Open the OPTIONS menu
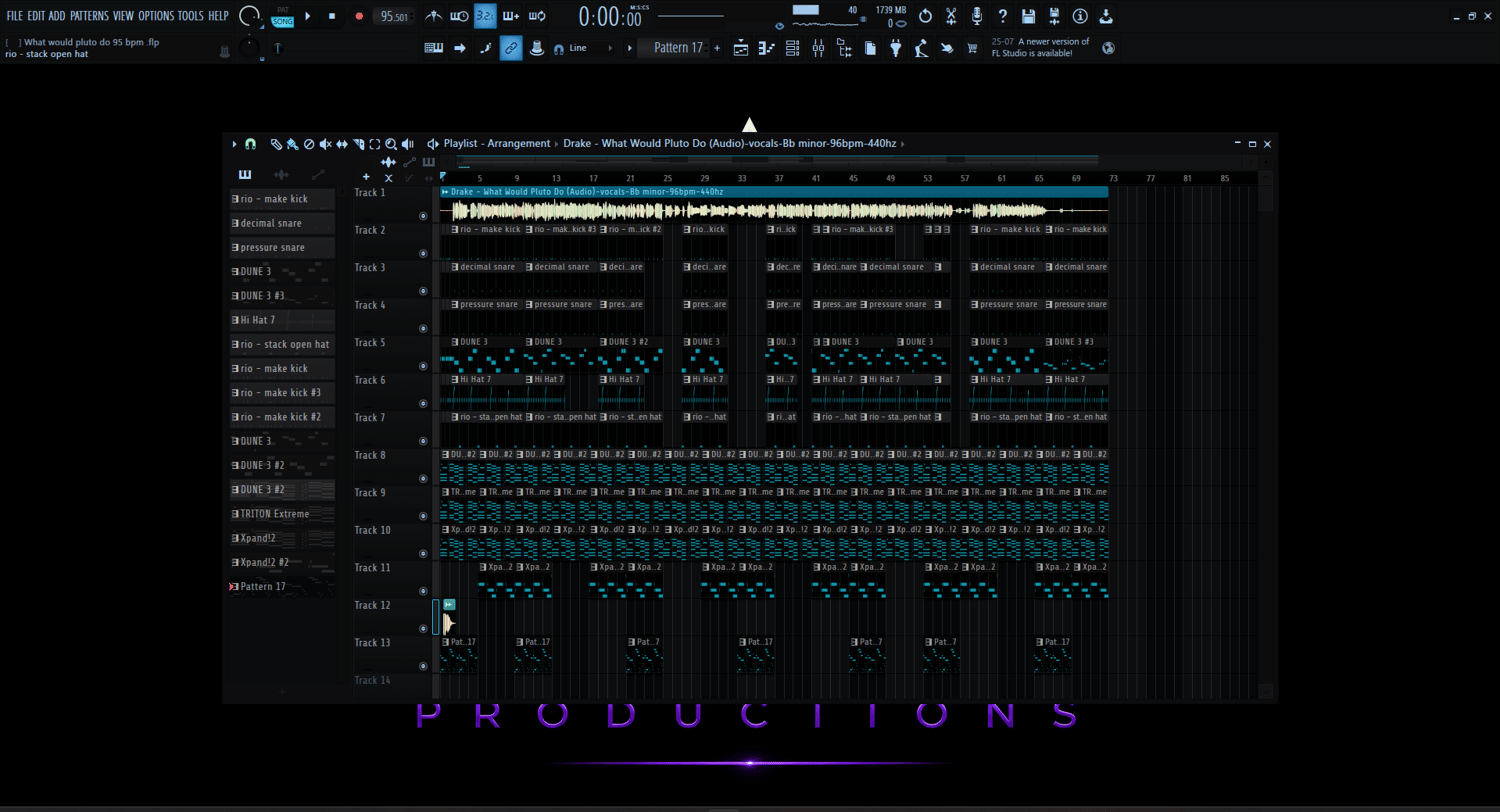 click(156, 16)
